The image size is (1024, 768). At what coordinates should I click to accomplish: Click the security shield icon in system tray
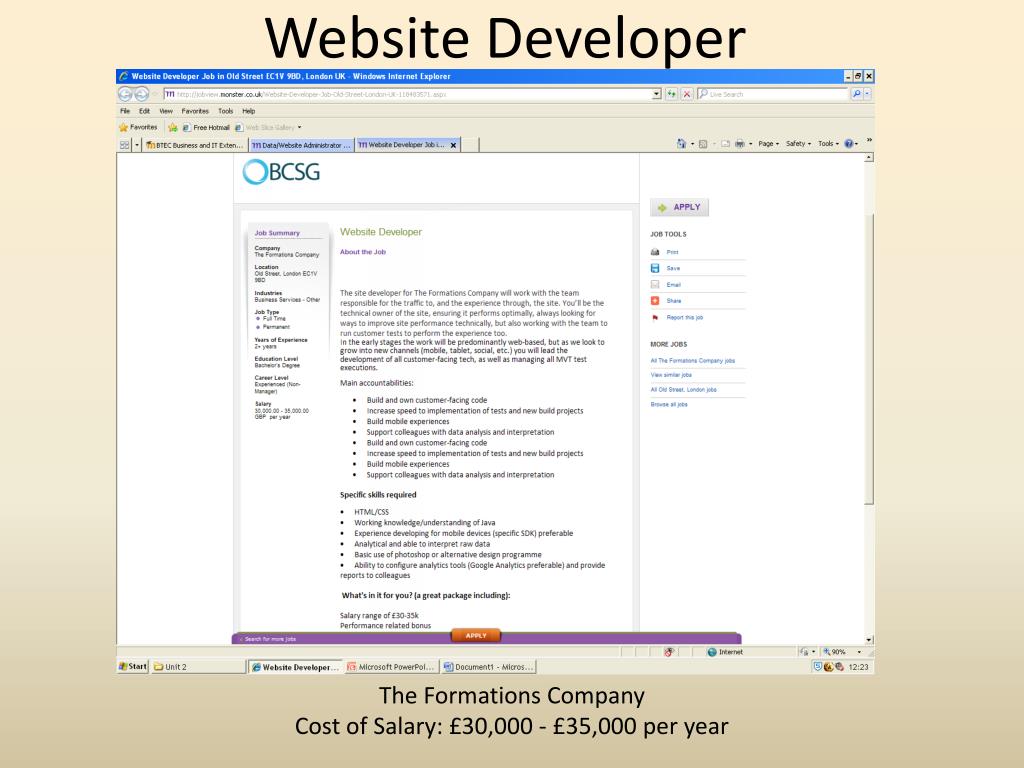[x=817, y=667]
